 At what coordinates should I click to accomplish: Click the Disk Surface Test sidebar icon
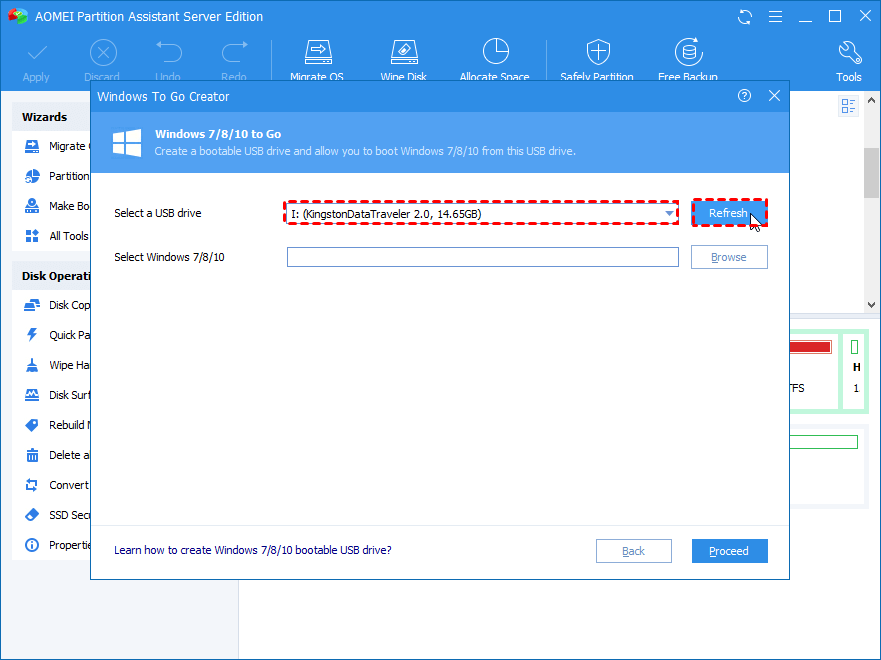coord(32,395)
